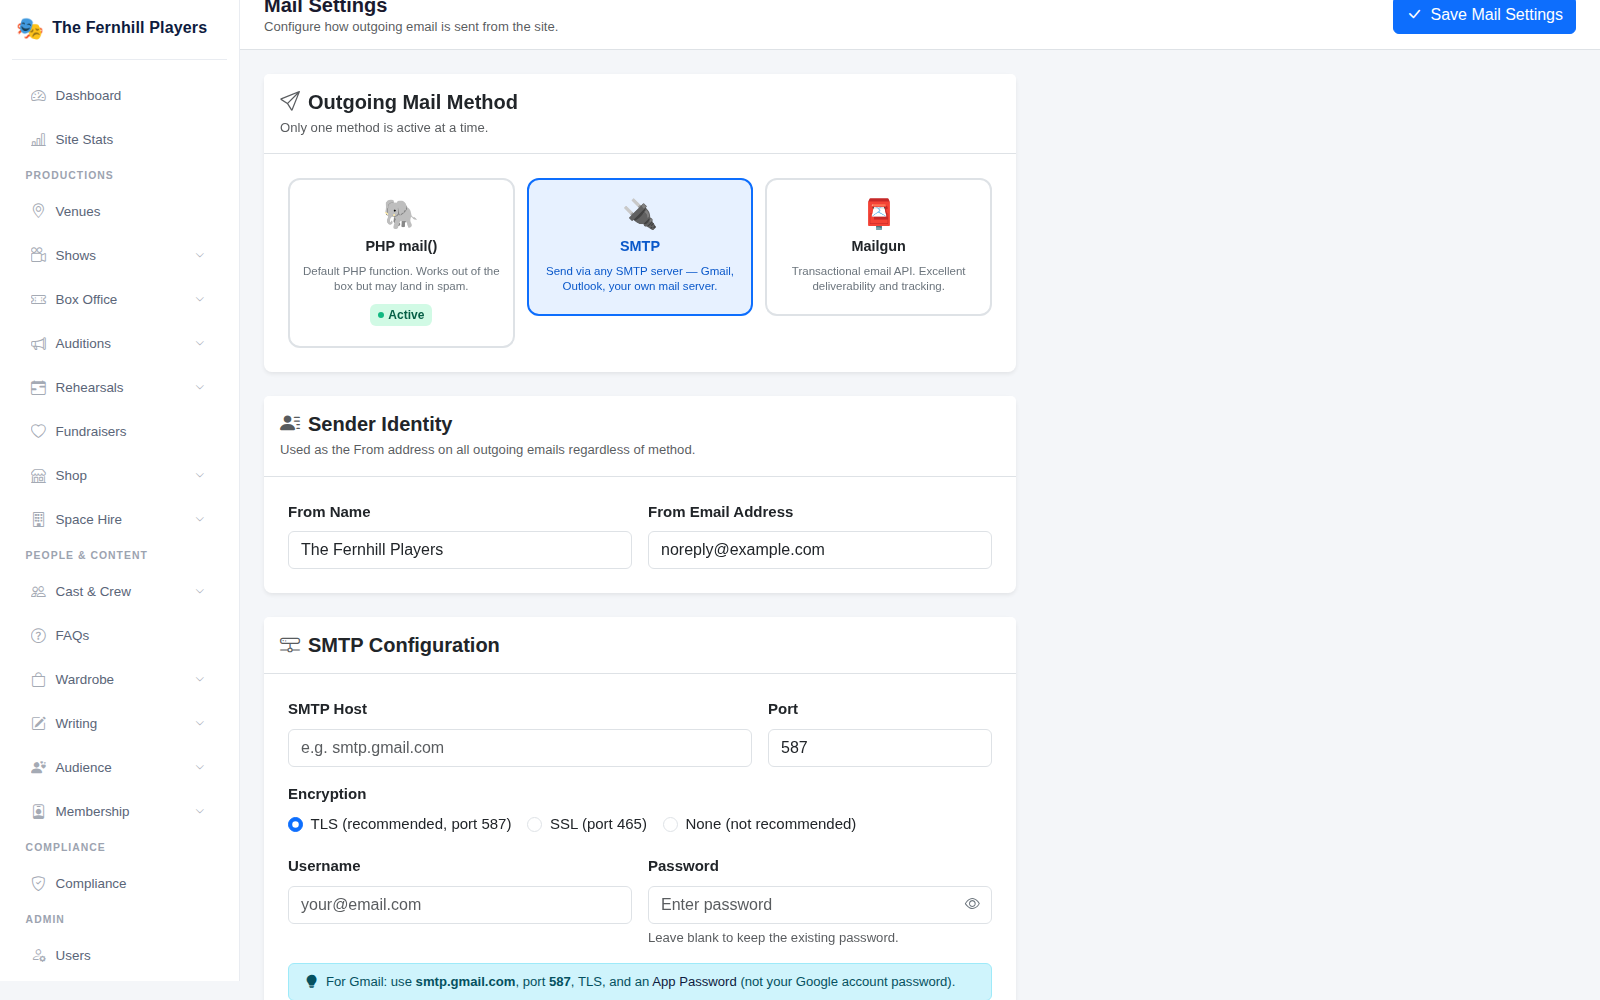
Task: Click the Space Hire building icon
Action: click(39, 520)
